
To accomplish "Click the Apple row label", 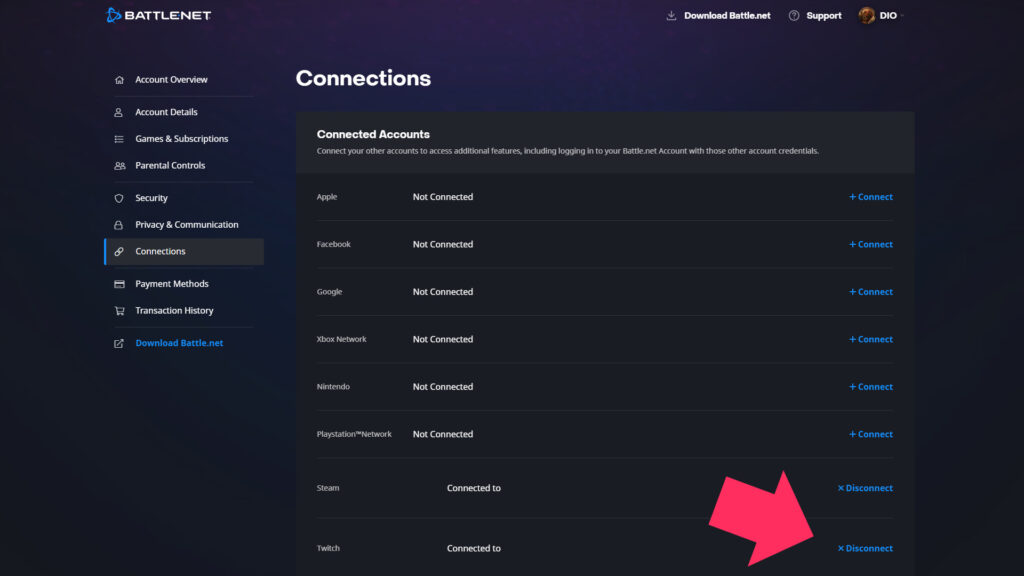I will pos(327,197).
